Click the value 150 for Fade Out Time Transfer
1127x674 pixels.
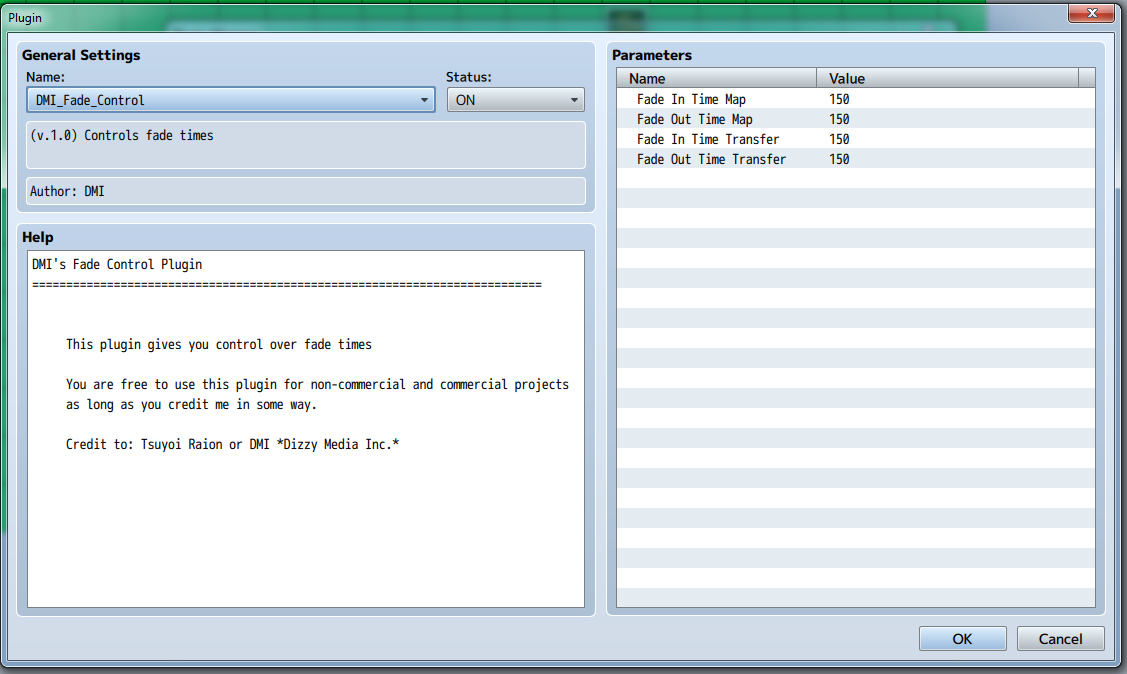(x=839, y=159)
